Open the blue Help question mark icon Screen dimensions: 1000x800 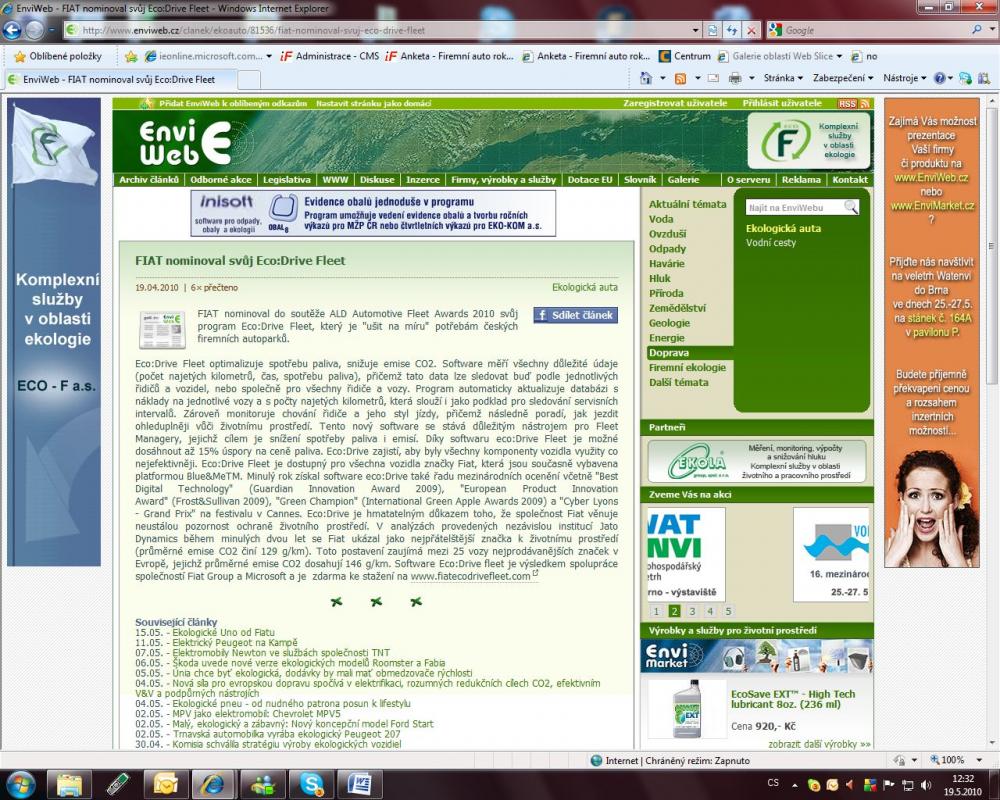939,78
